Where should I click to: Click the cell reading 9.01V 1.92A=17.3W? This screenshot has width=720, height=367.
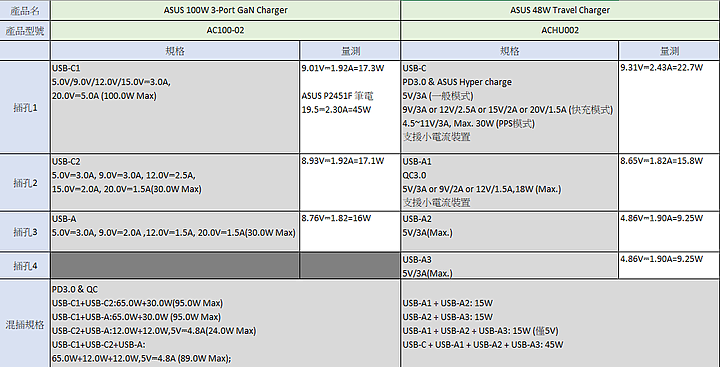[350, 107]
